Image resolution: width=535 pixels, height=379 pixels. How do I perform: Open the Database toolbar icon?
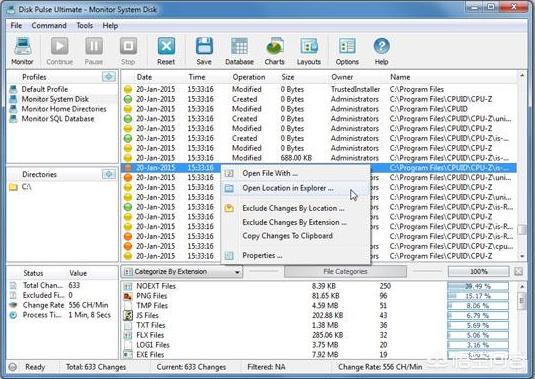(240, 51)
